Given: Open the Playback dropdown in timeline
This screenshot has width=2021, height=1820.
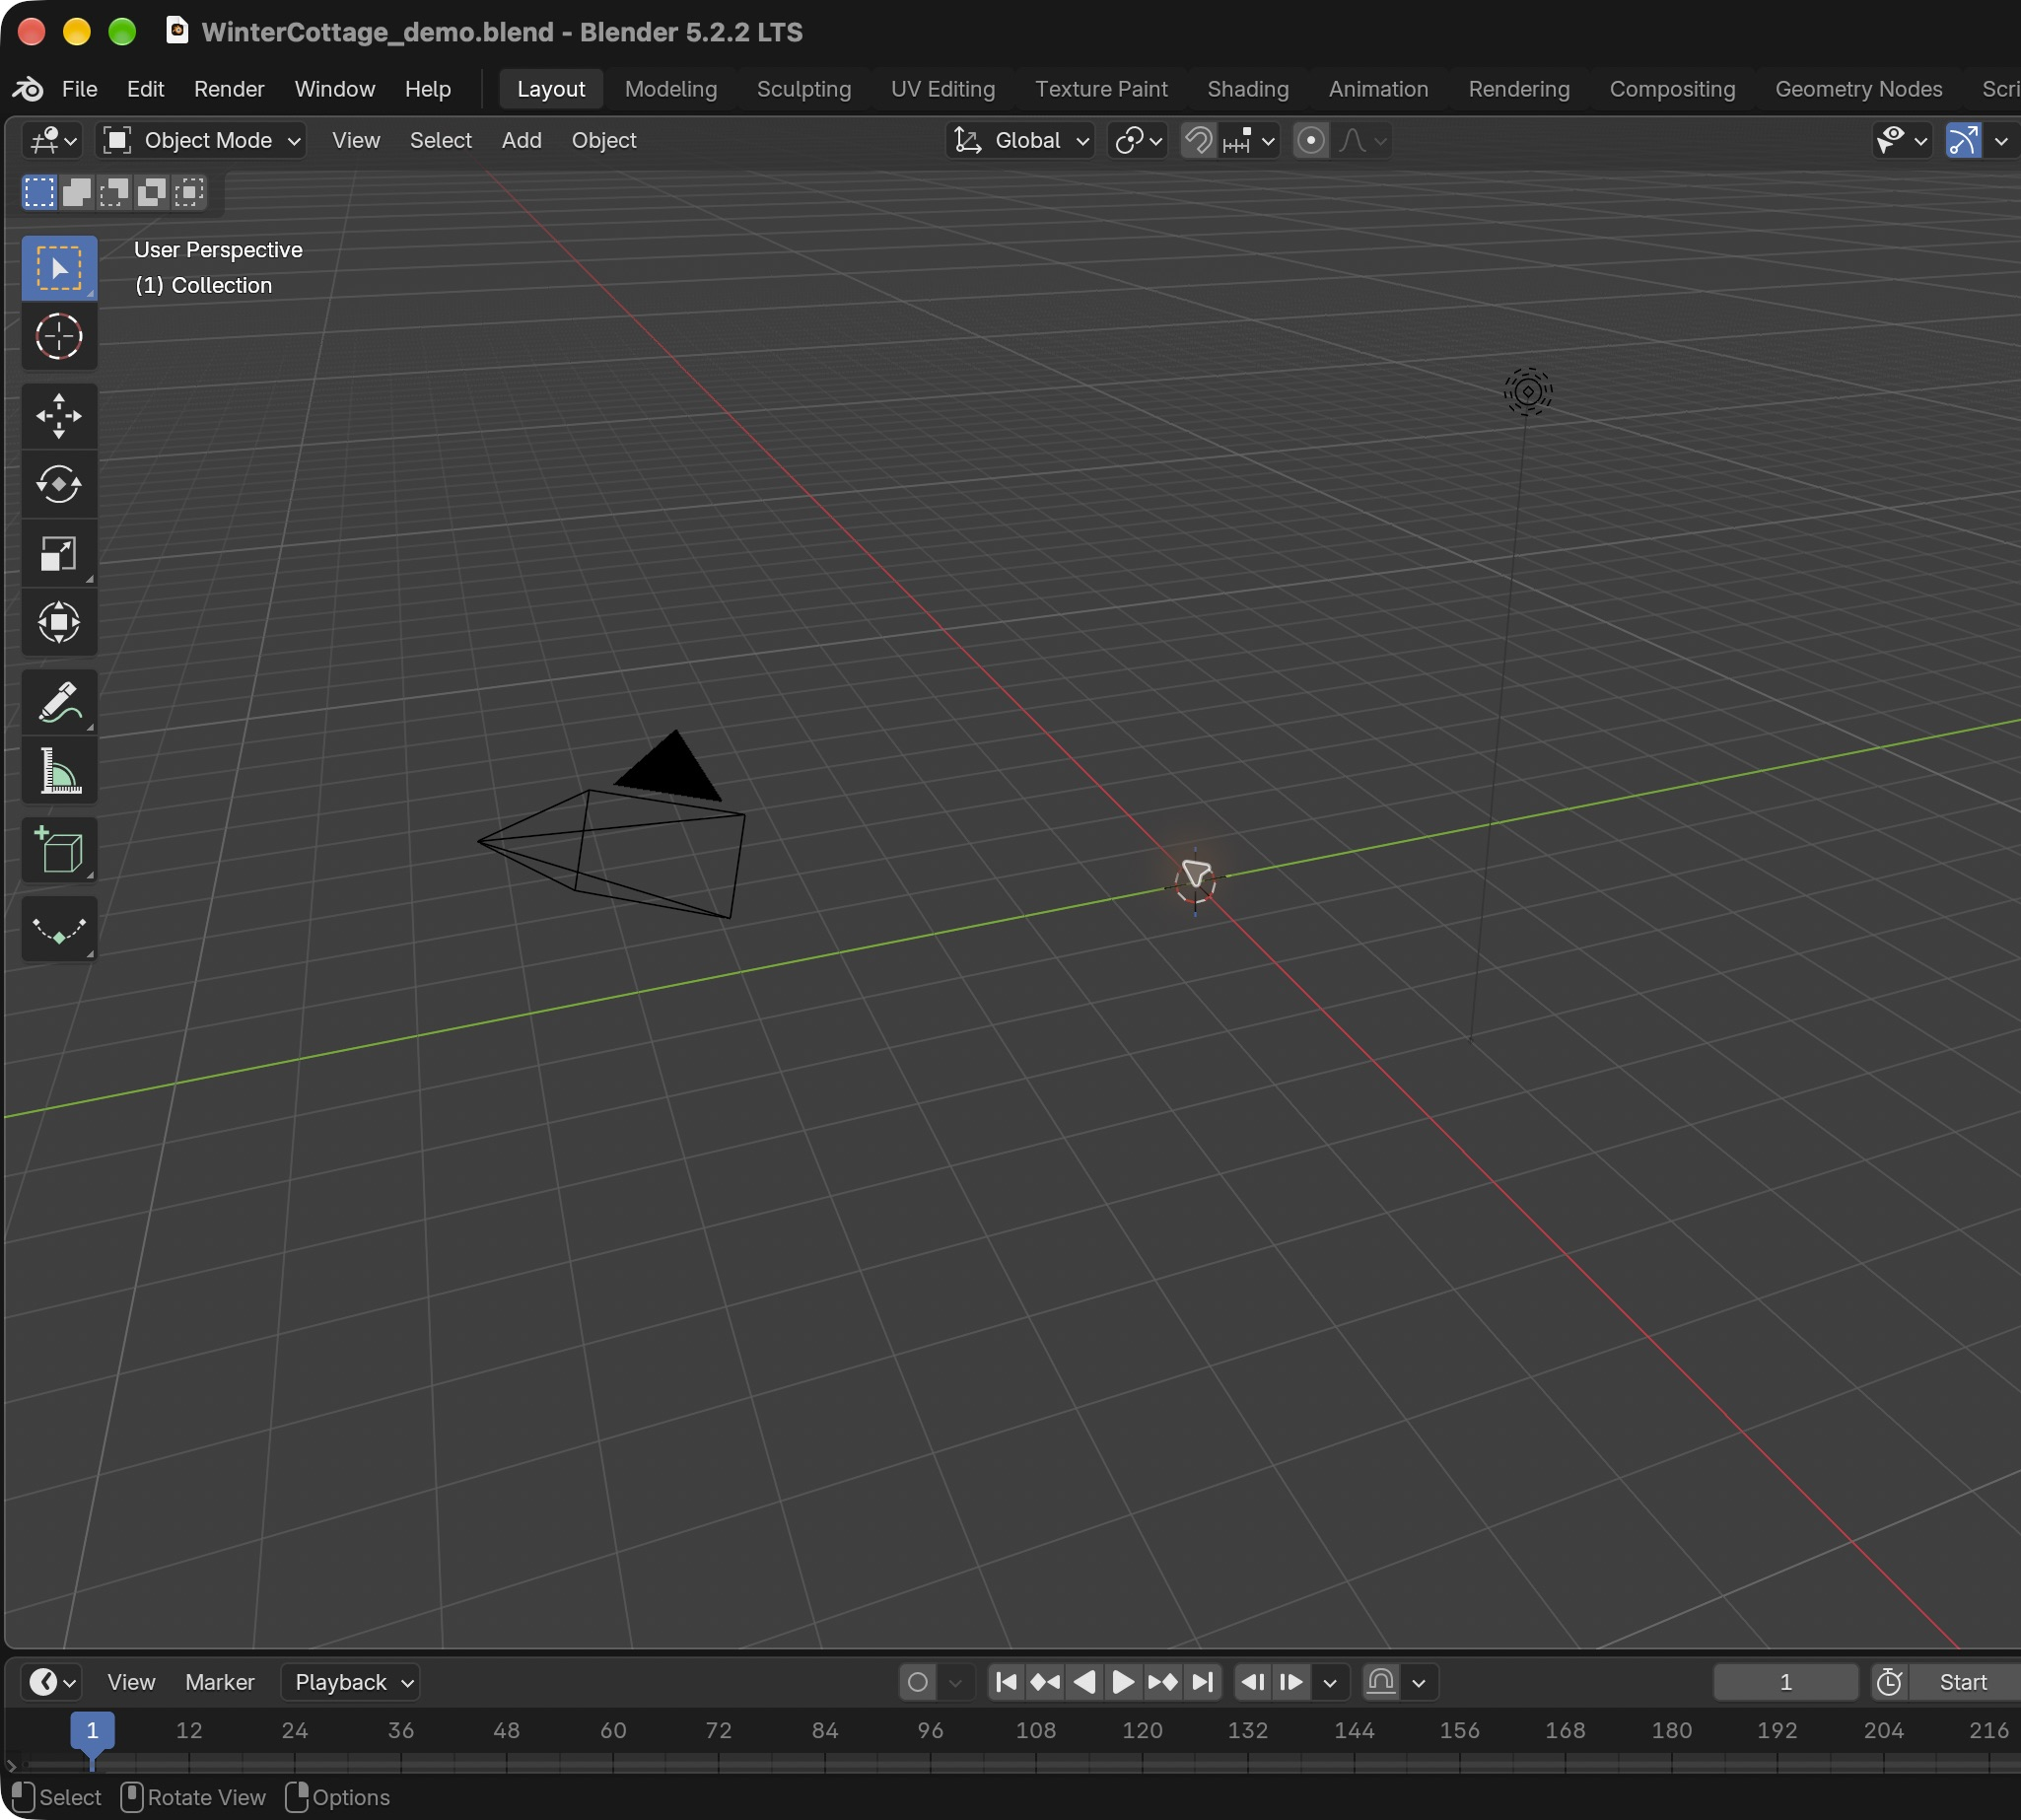Looking at the screenshot, I should point(351,1682).
